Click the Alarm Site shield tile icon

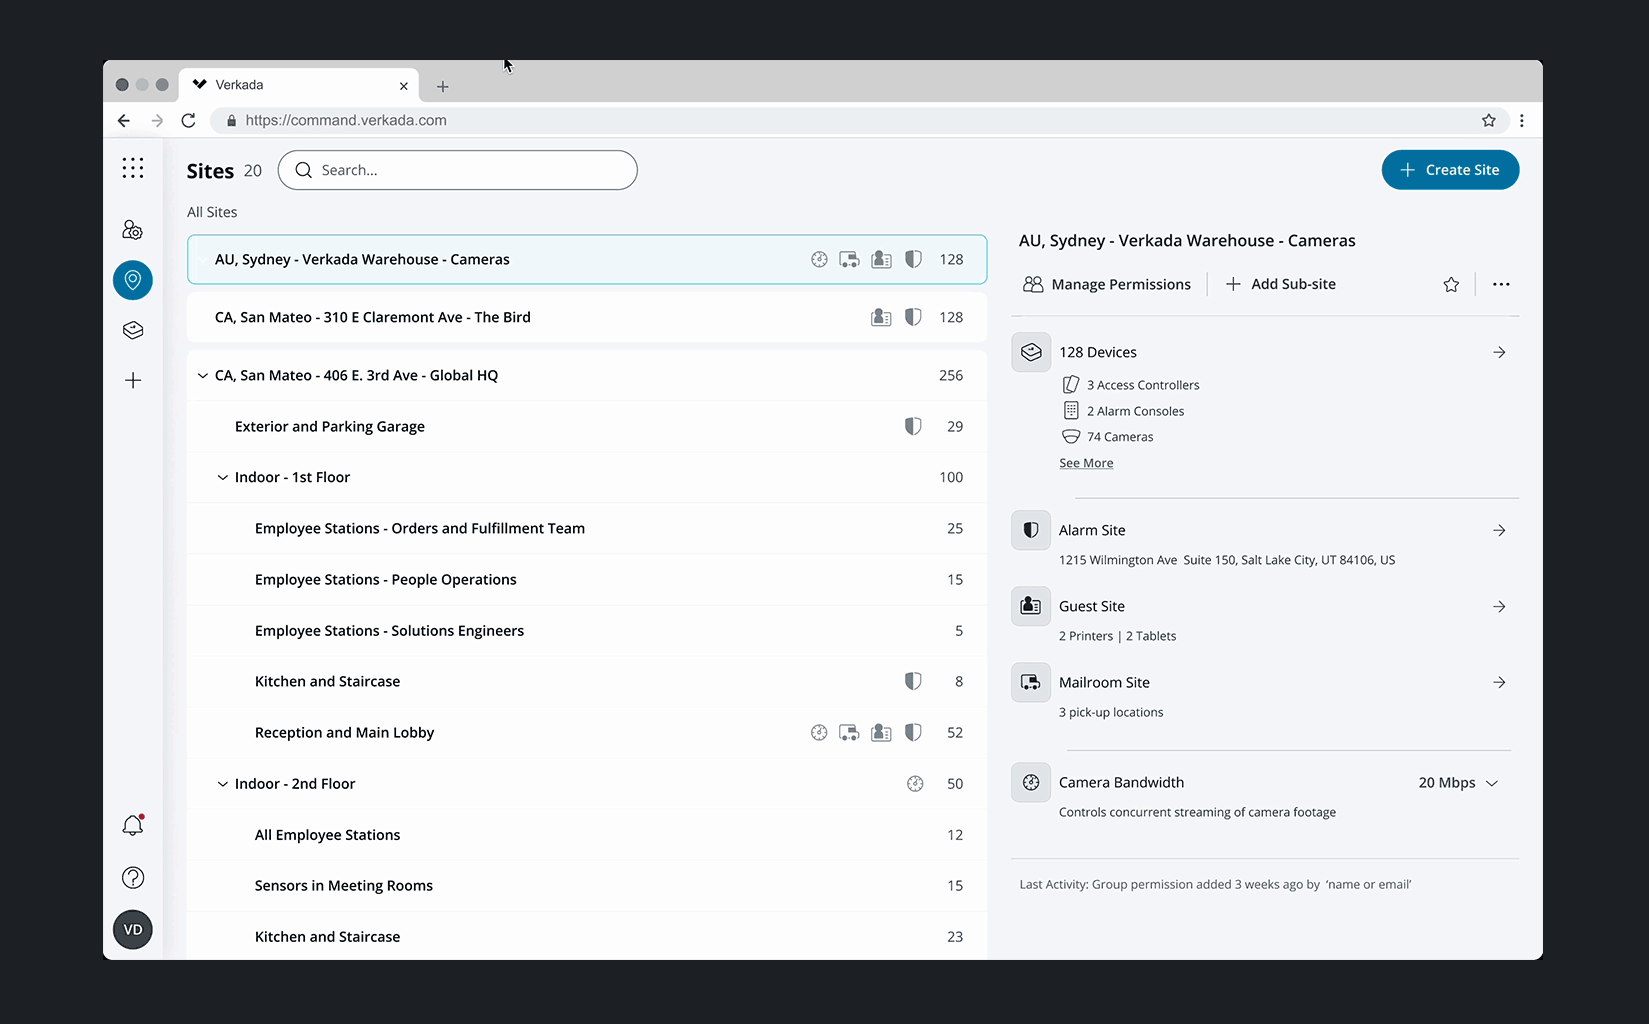(1031, 530)
